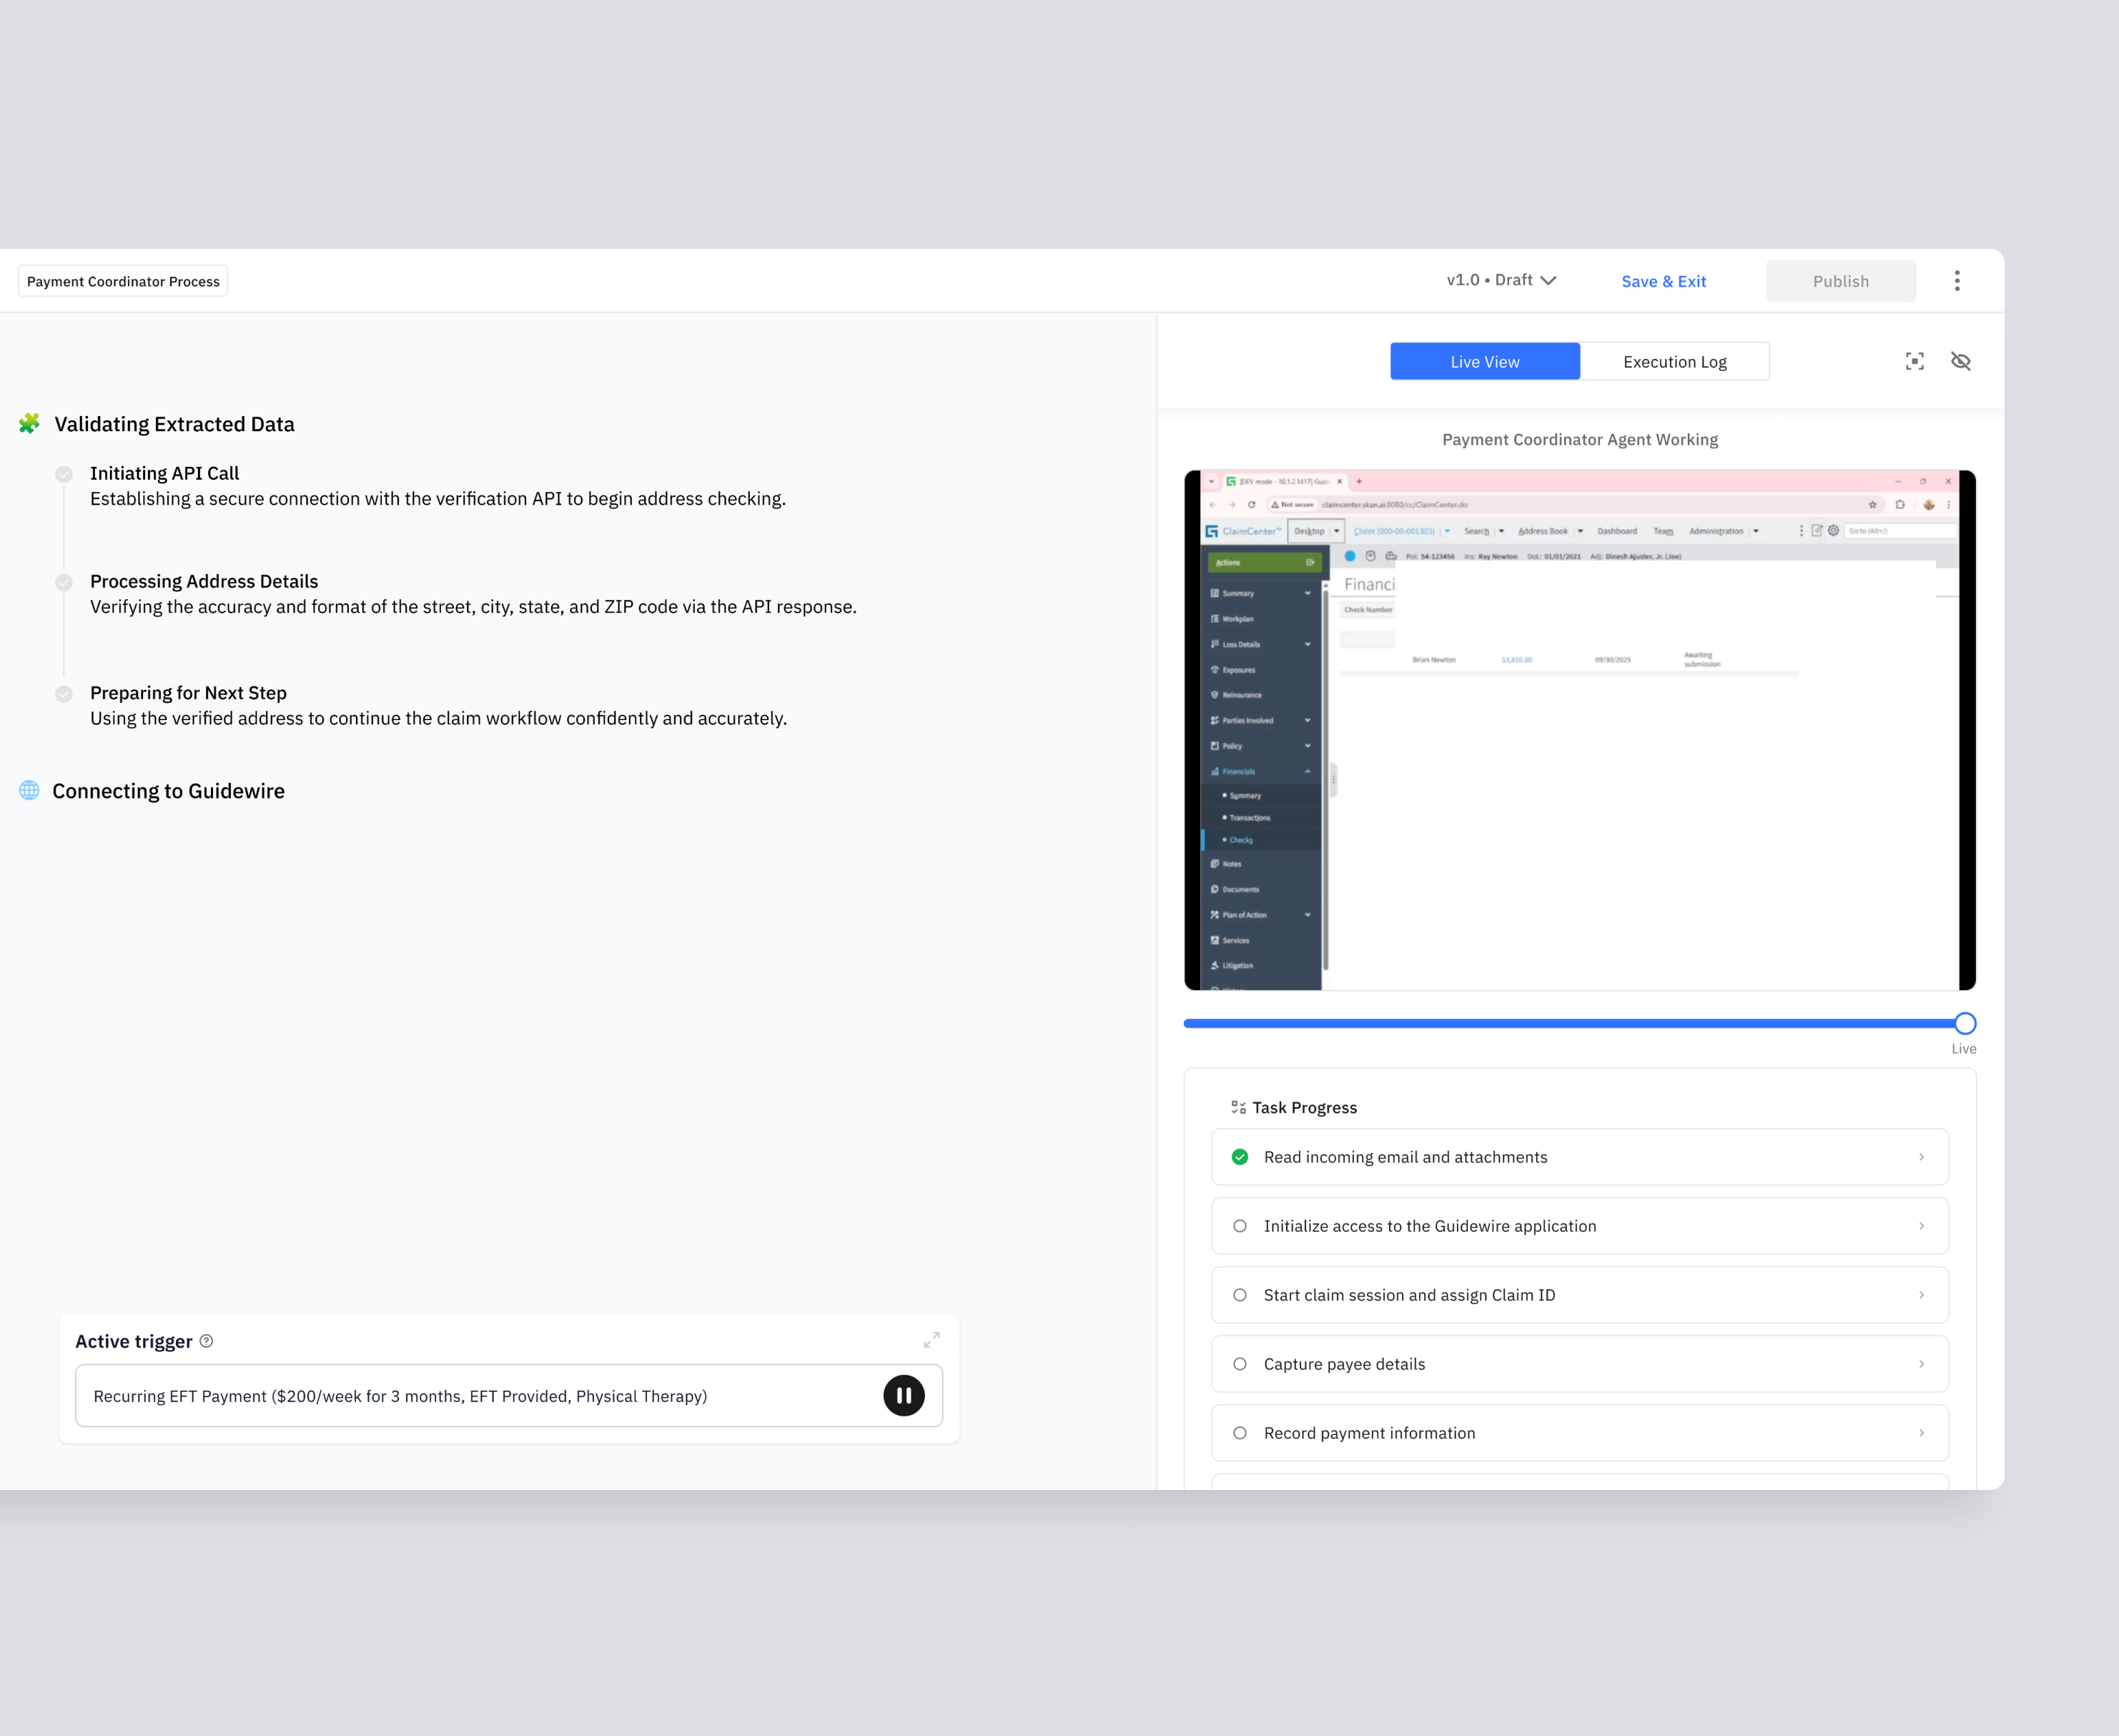Click the Task Progress checklist icon
Viewport: 2119px width, 1736px height.
coord(1238,1107)
